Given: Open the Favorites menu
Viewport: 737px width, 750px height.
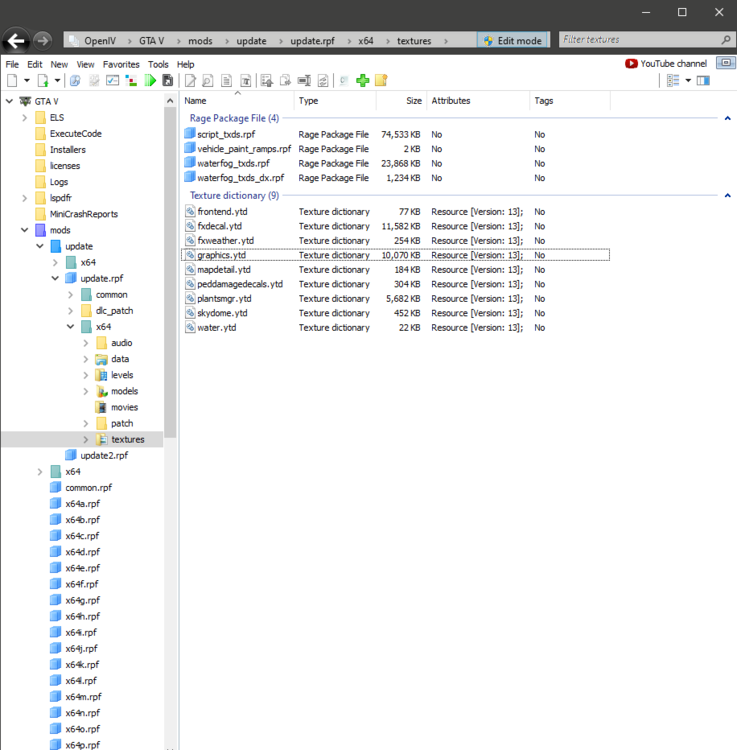Looking at the screenshot, I should [x=121, y=64].
